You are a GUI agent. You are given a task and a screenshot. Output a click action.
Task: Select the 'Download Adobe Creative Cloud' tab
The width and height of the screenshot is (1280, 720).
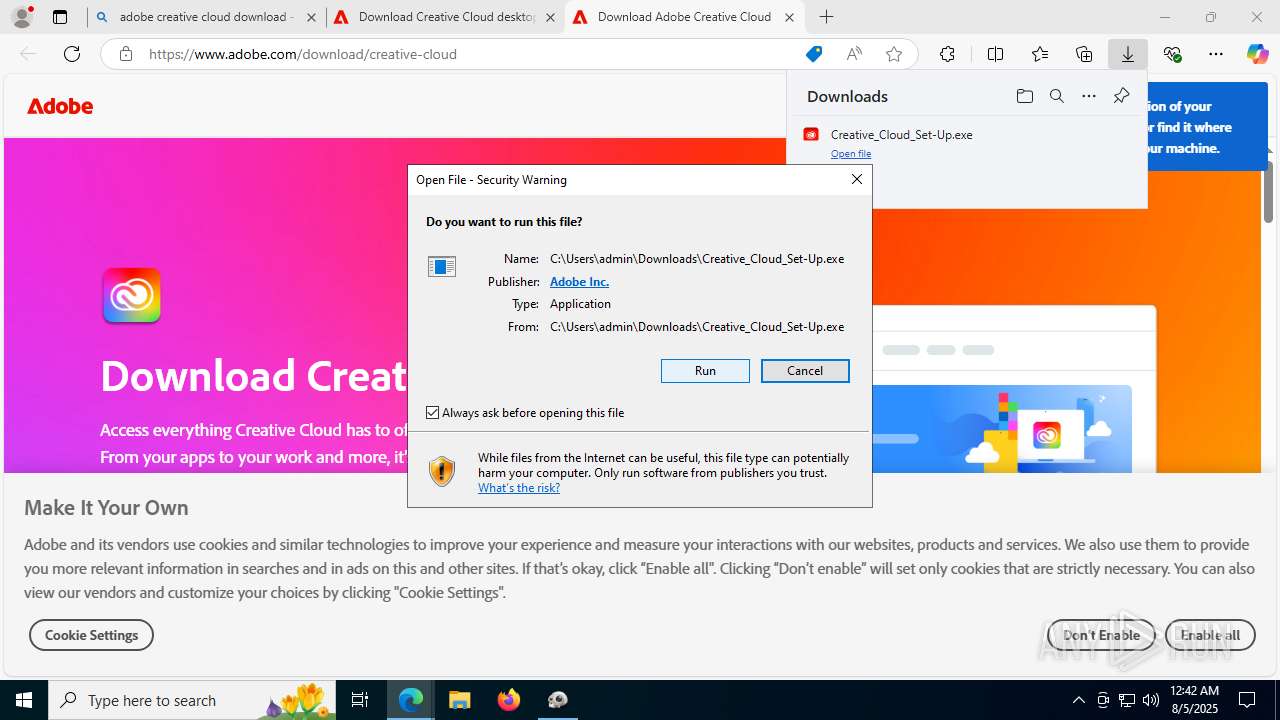[684, 17]
